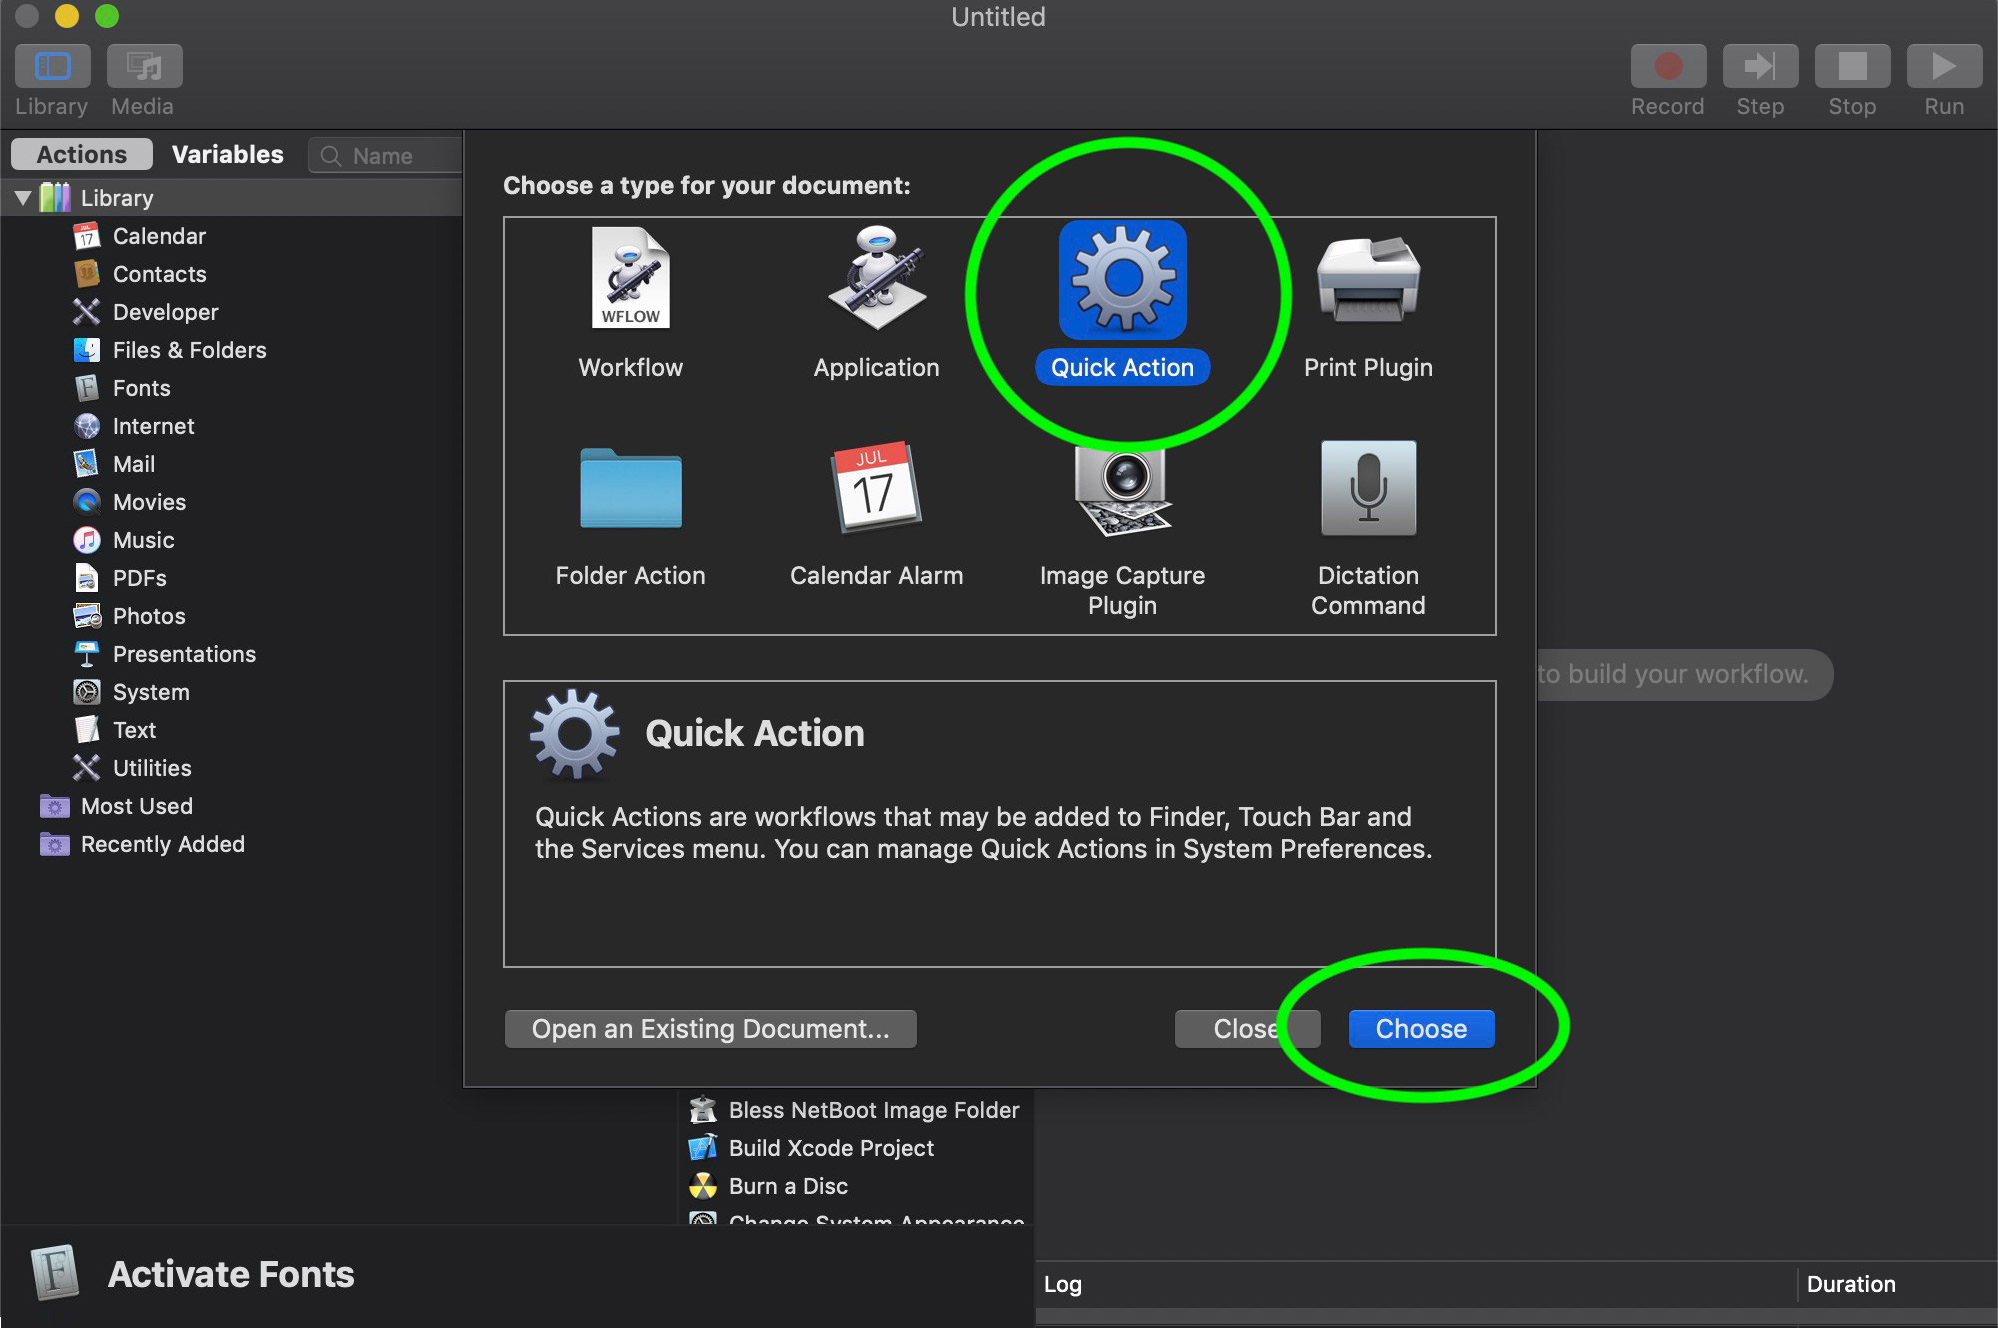
Task: Open the Media browser
Action: coord(142,66)
